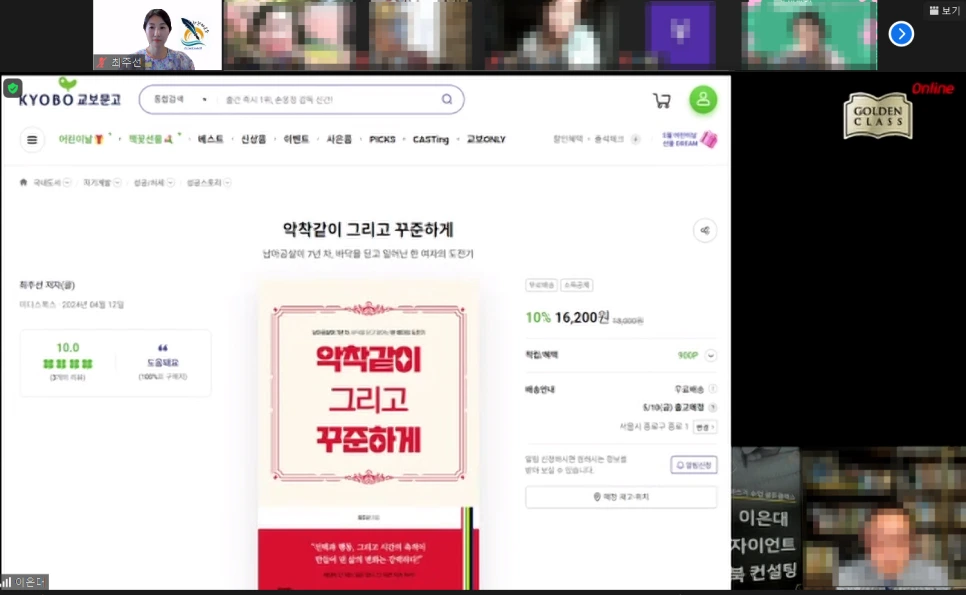
Task: Click the 소득공제 tag
Action: click(x=577, y=285)
